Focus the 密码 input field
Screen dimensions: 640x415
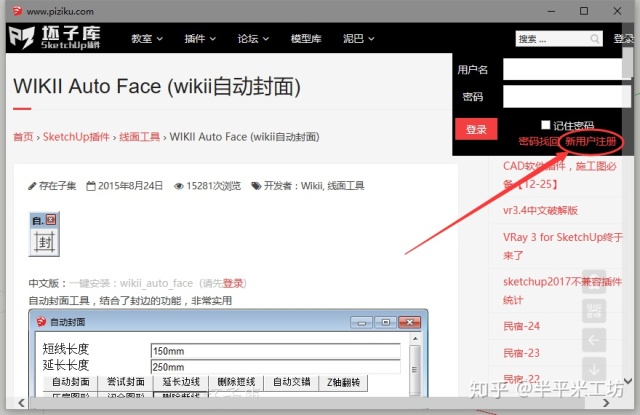pos(567,97)
